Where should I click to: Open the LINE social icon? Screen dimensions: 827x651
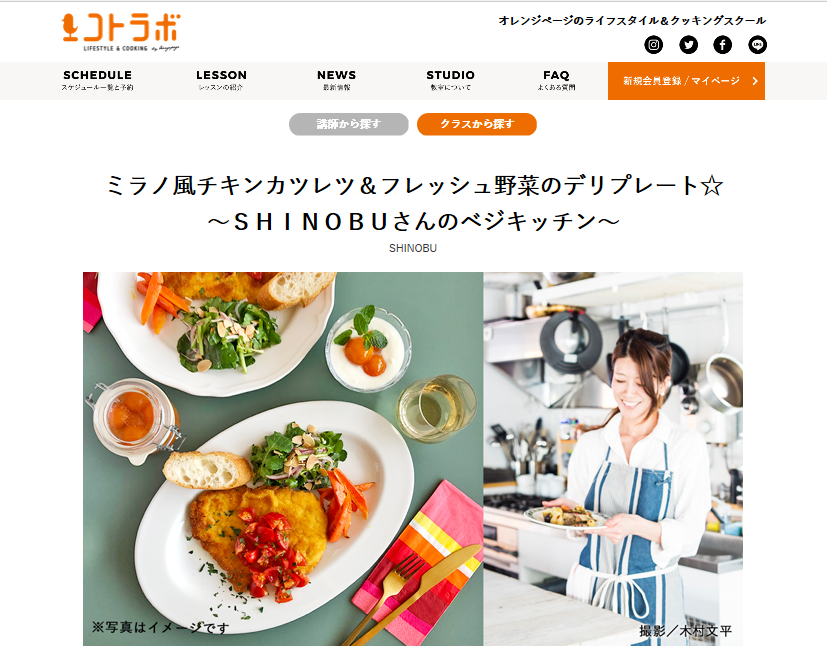(x=757, y=45)
